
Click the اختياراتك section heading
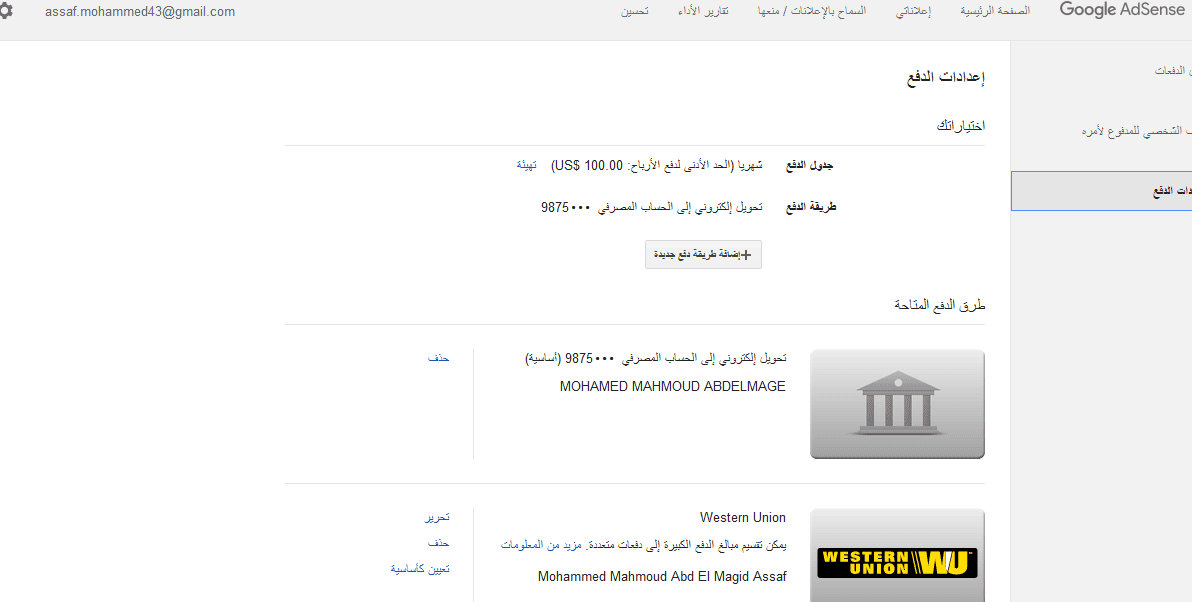961,125
